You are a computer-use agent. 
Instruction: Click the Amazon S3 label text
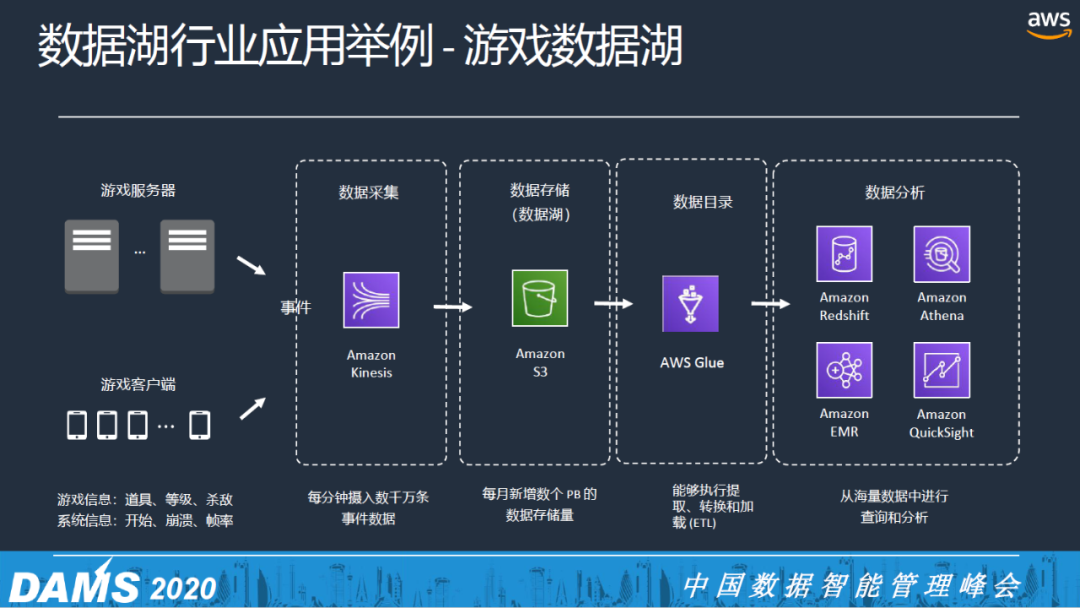click(x=540, y=362)
